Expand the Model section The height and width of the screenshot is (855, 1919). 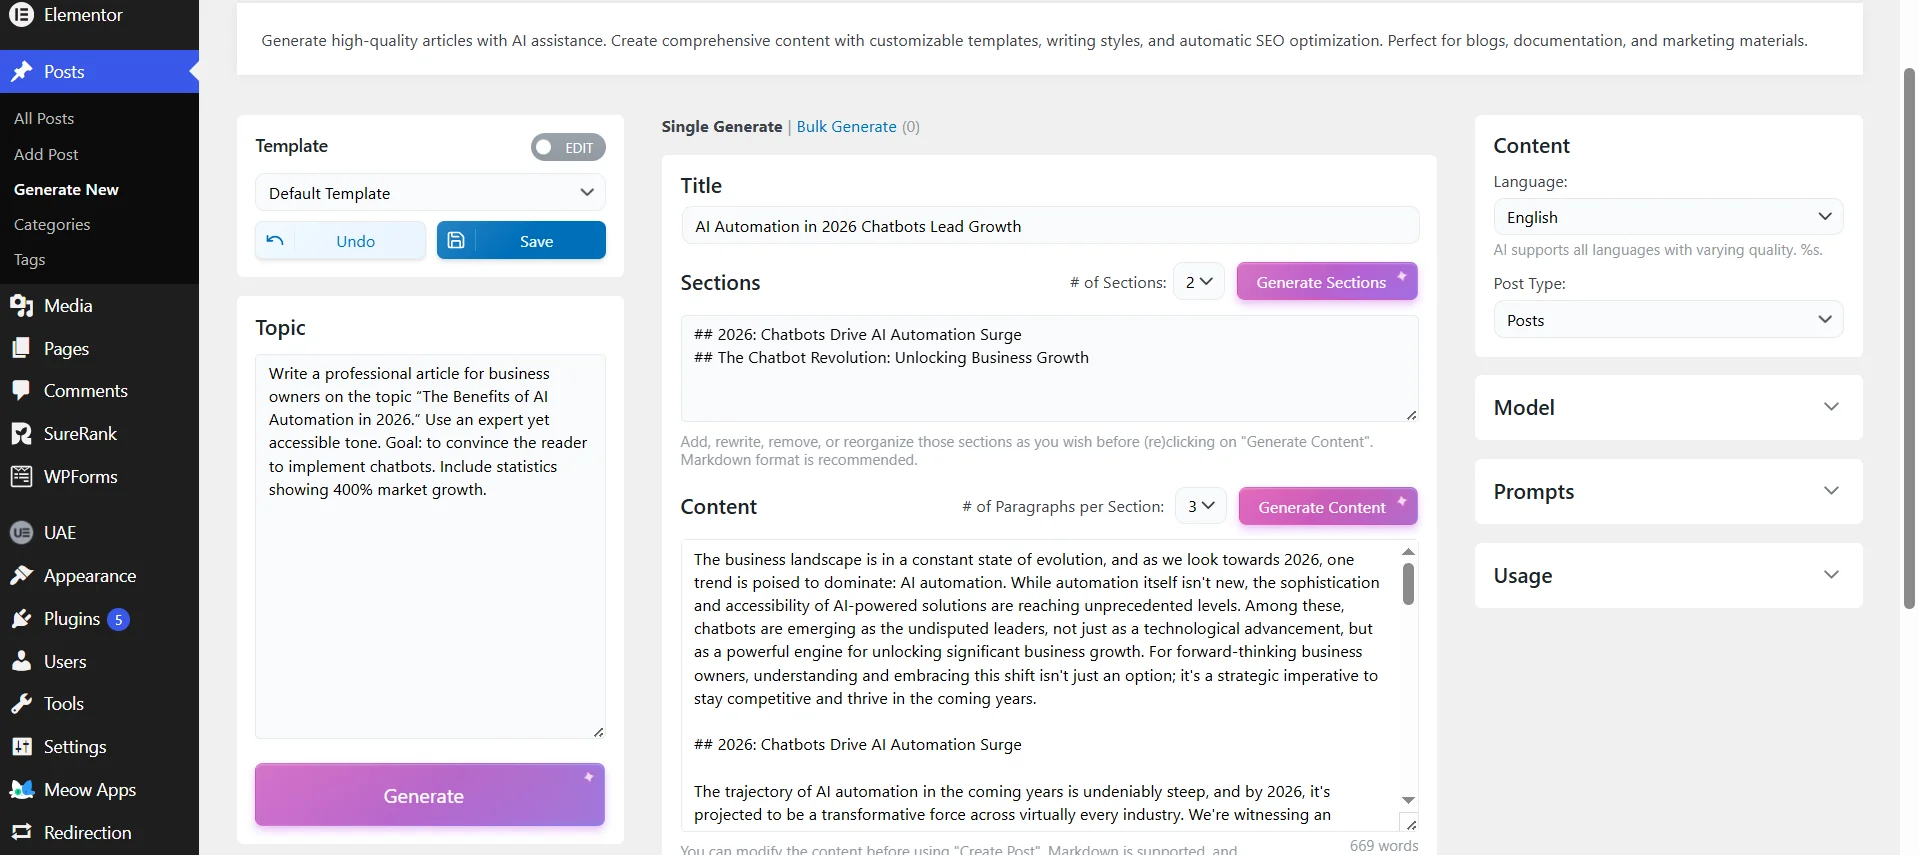pyautogui.click(x=1668, y=407)
